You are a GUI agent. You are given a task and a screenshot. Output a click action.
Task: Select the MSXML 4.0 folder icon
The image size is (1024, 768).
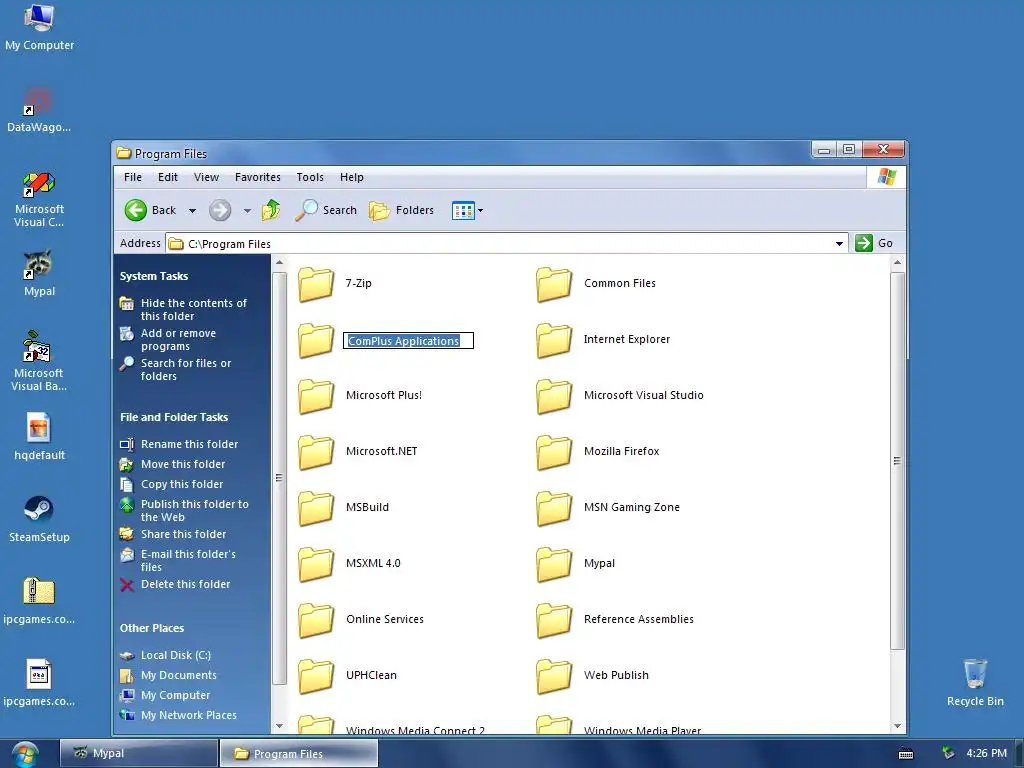click(316, 566)
